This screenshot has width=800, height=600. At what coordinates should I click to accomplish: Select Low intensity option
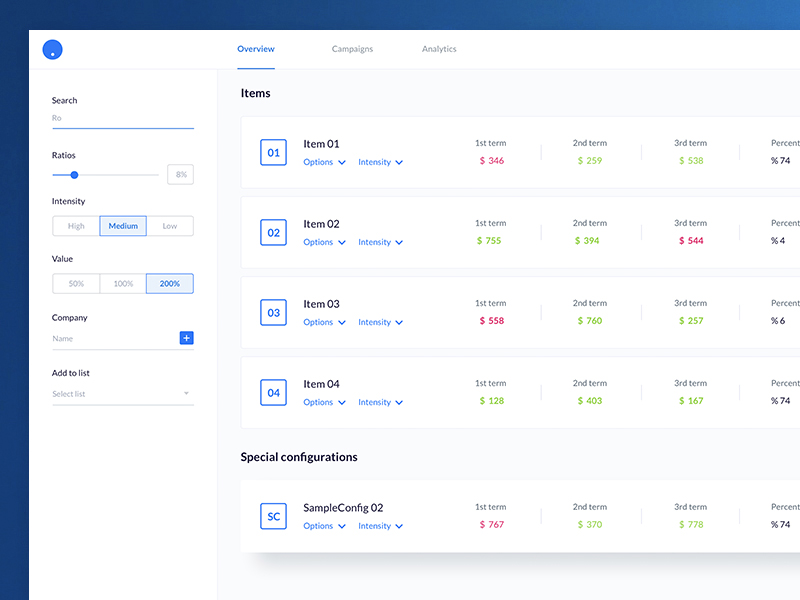point(170,226)
